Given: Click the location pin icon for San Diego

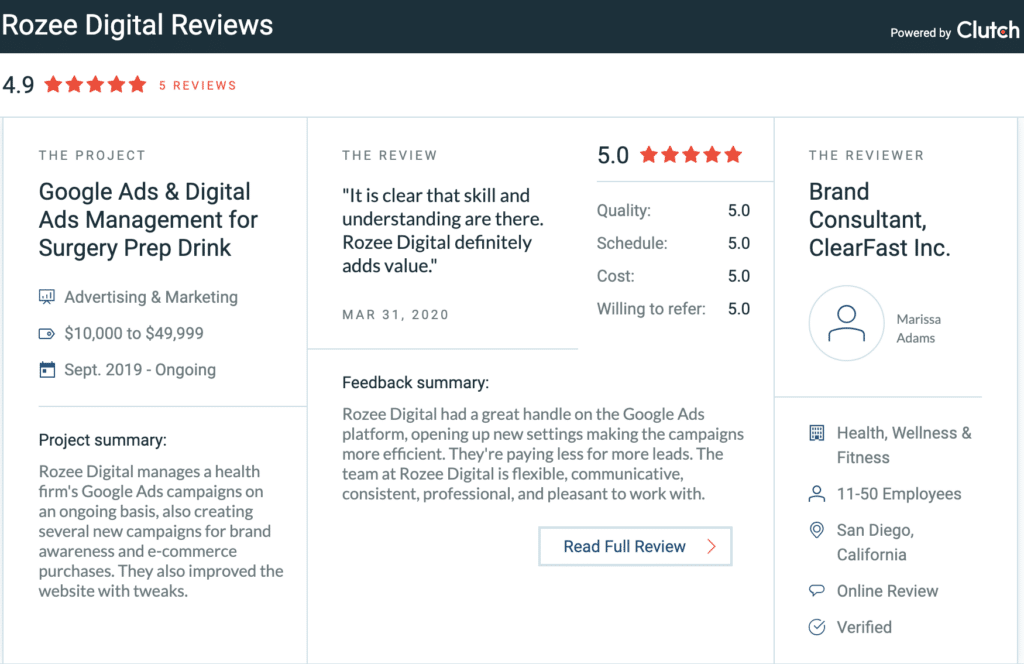Looking at the screenshot, I should (817, 530).
